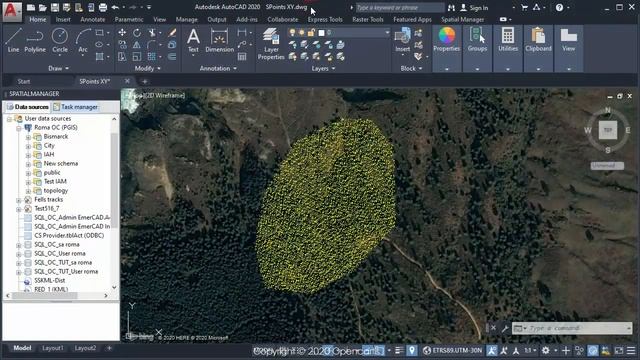The image size is (640, 360).
Task: Click the customization menu icon in status bar
Action: click(x=631, y=350)
